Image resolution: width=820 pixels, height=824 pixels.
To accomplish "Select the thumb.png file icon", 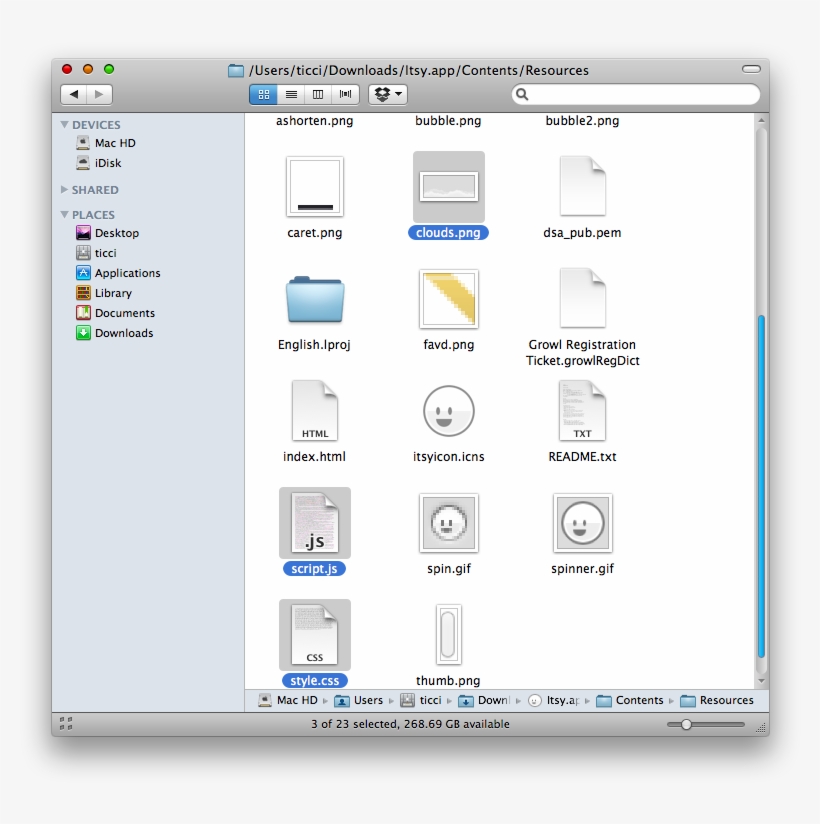I will click(x=448, y=633).
